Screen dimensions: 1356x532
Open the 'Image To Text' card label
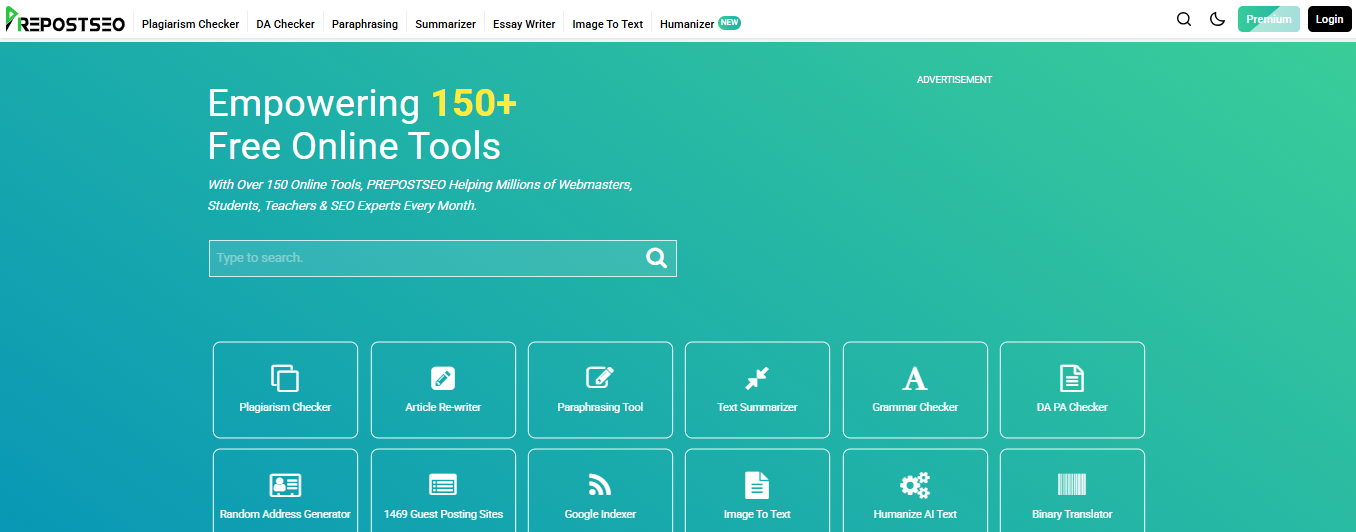pos(757,515)
